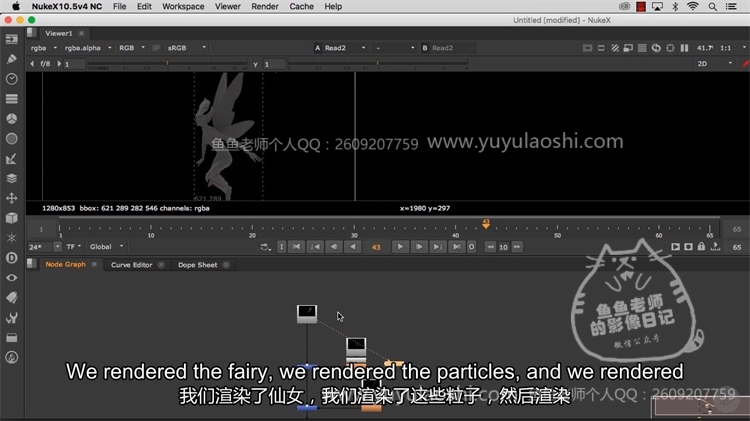Click the viewer gamma Y slider
The width and height of the screenshot is (750, 421).
coord(377,64)
